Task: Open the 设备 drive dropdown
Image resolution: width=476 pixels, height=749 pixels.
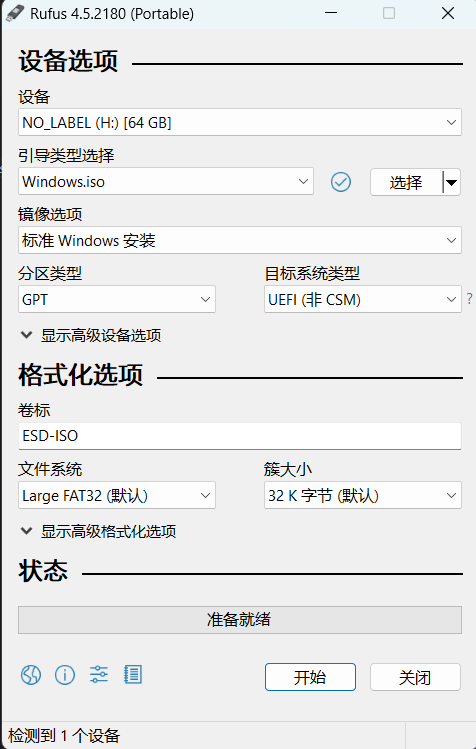Action: click(240, 122)
